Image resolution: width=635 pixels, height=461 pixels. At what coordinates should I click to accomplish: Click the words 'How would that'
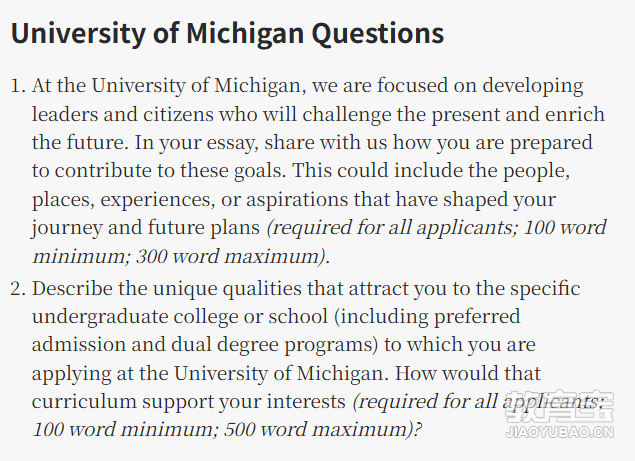(468, 373)
